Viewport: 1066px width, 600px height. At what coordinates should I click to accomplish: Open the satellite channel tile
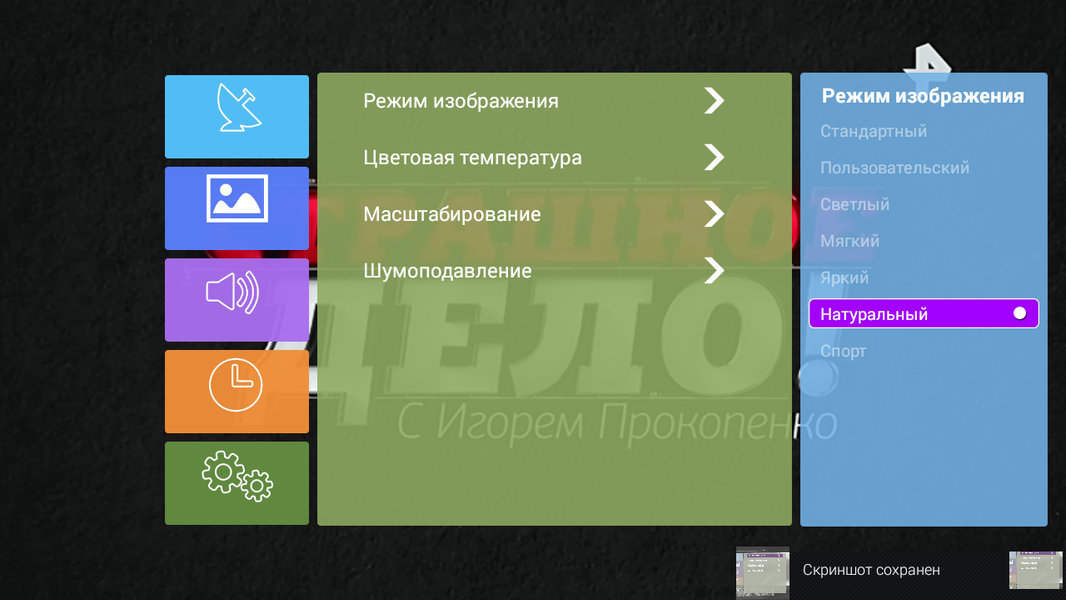coord(237,116)
